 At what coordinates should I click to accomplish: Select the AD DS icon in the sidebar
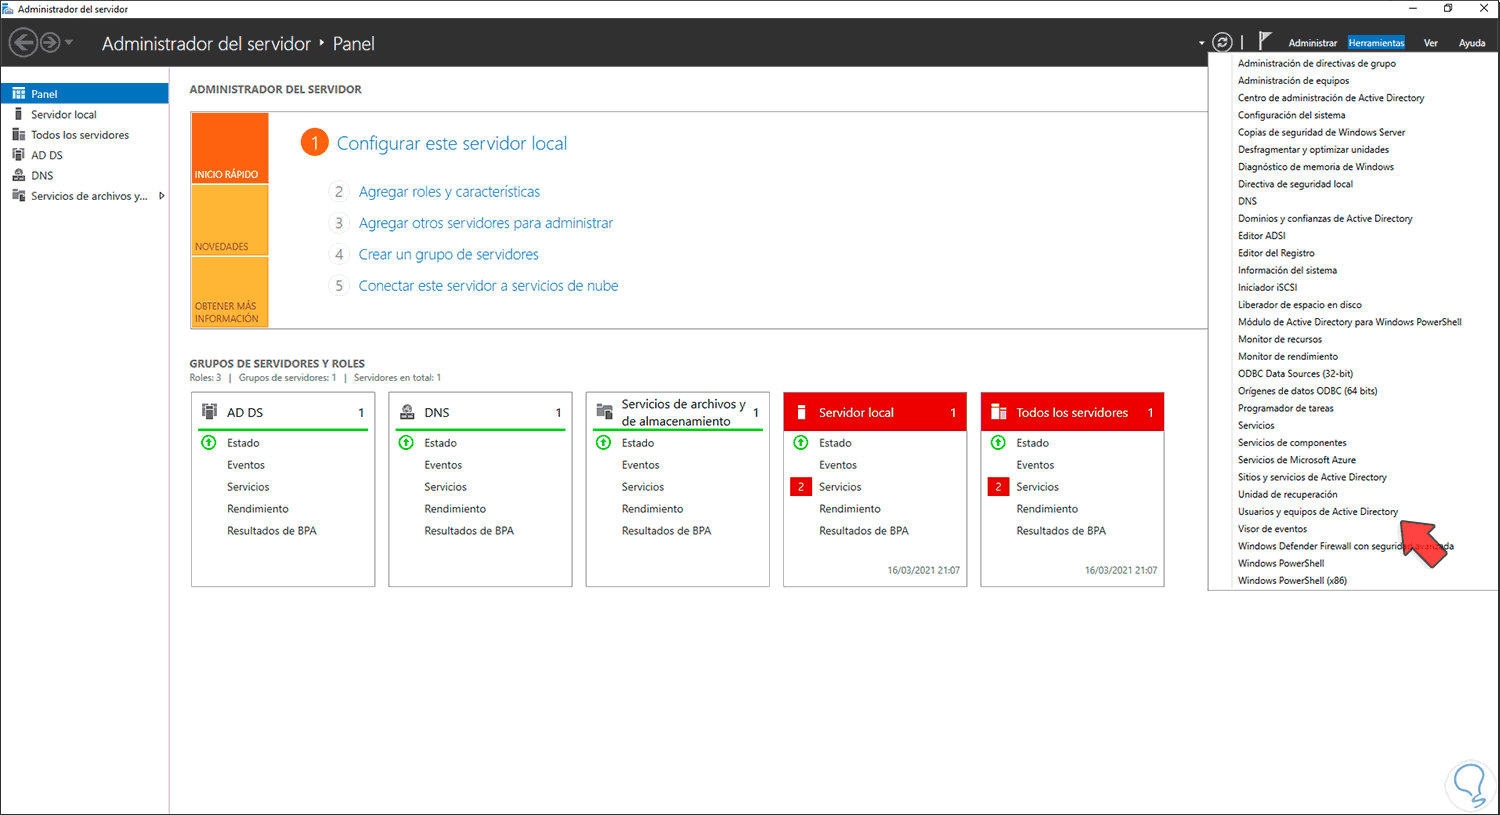[x=19, y=155]
